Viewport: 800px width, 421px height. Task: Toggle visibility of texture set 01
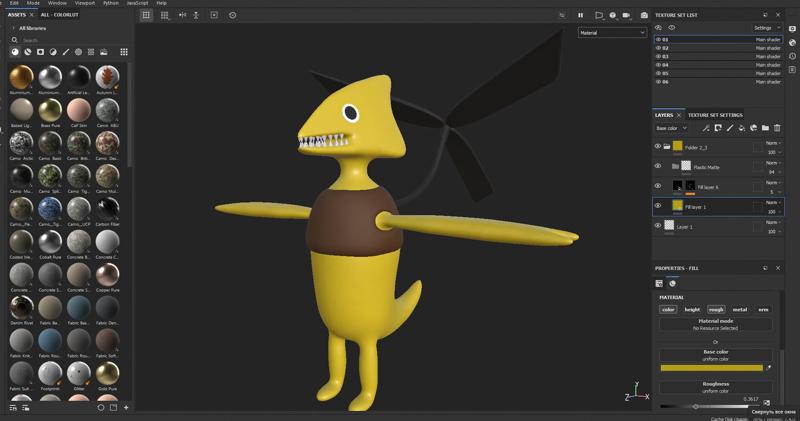click(x=658, y=39)
